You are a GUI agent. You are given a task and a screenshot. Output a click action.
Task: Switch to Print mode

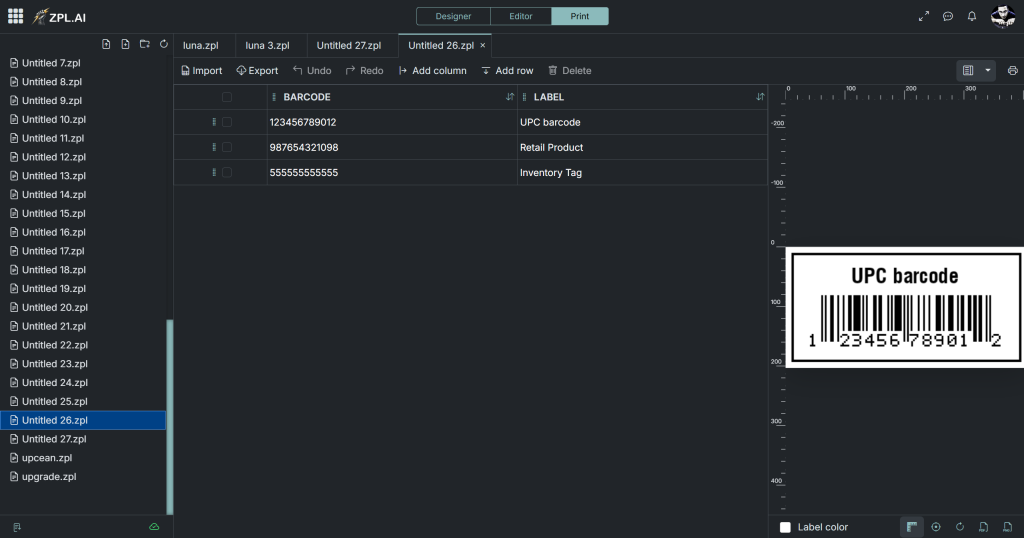(x=579, y=16)
